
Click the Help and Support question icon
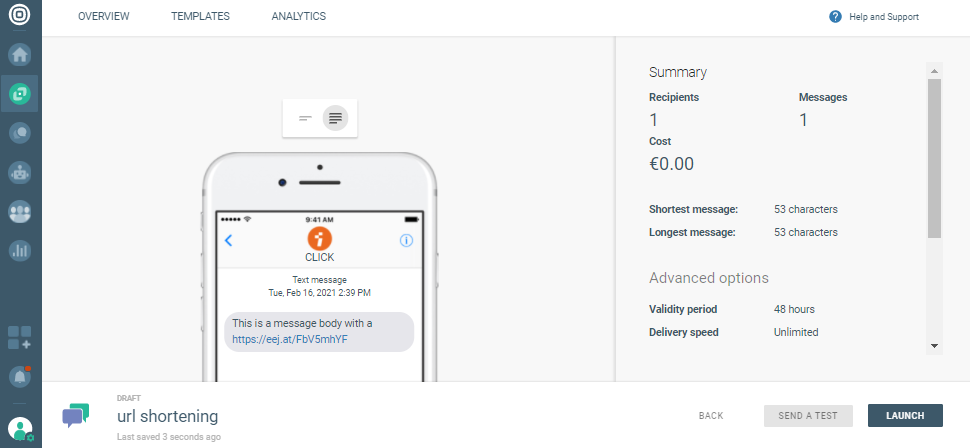(835, 17)
